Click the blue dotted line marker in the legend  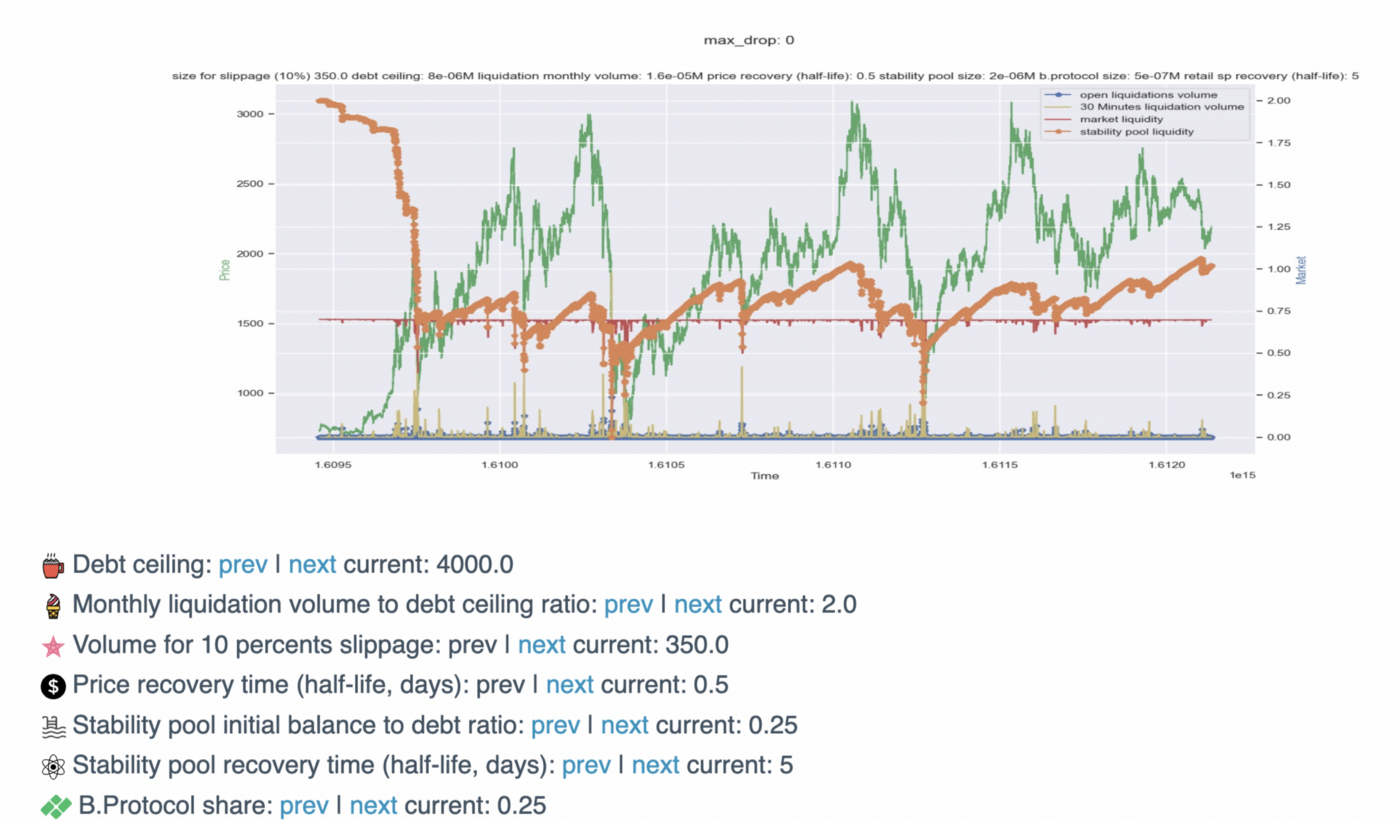point(1057,96)
